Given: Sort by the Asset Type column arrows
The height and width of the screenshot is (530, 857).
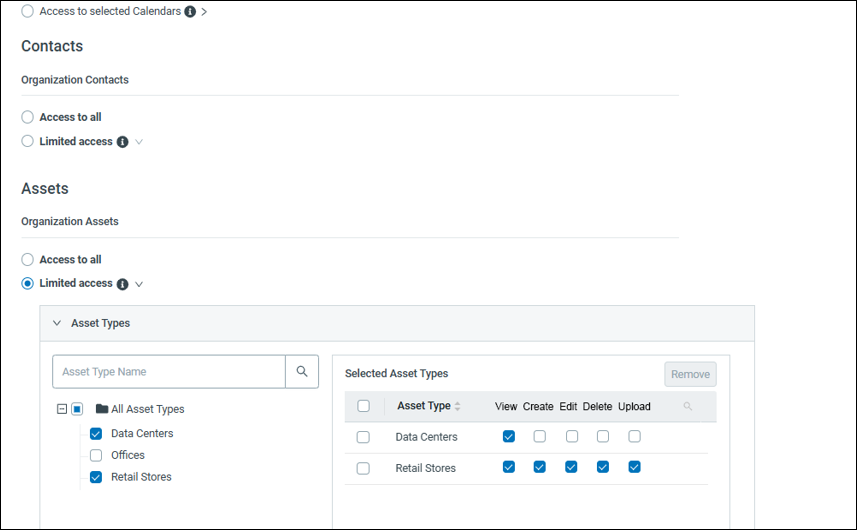Looking at the screenshot, I should click(x=457, y=406).
